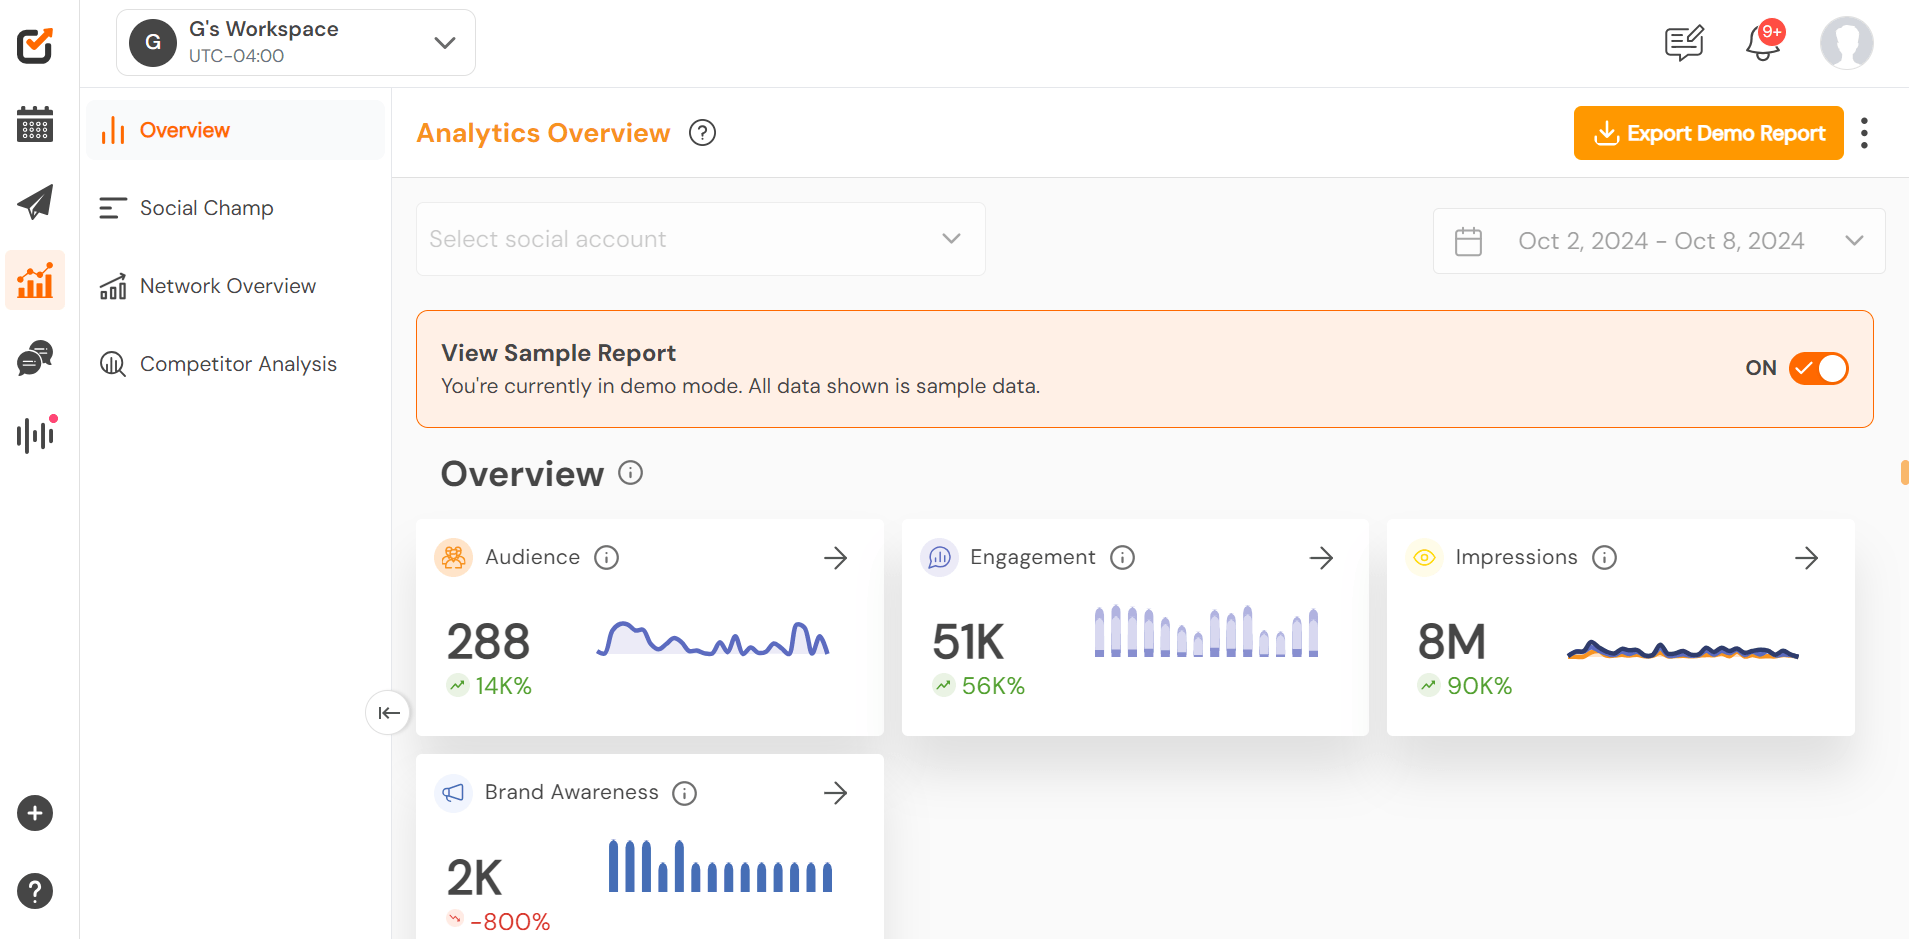Click the Audience info icon

(606, 558)
